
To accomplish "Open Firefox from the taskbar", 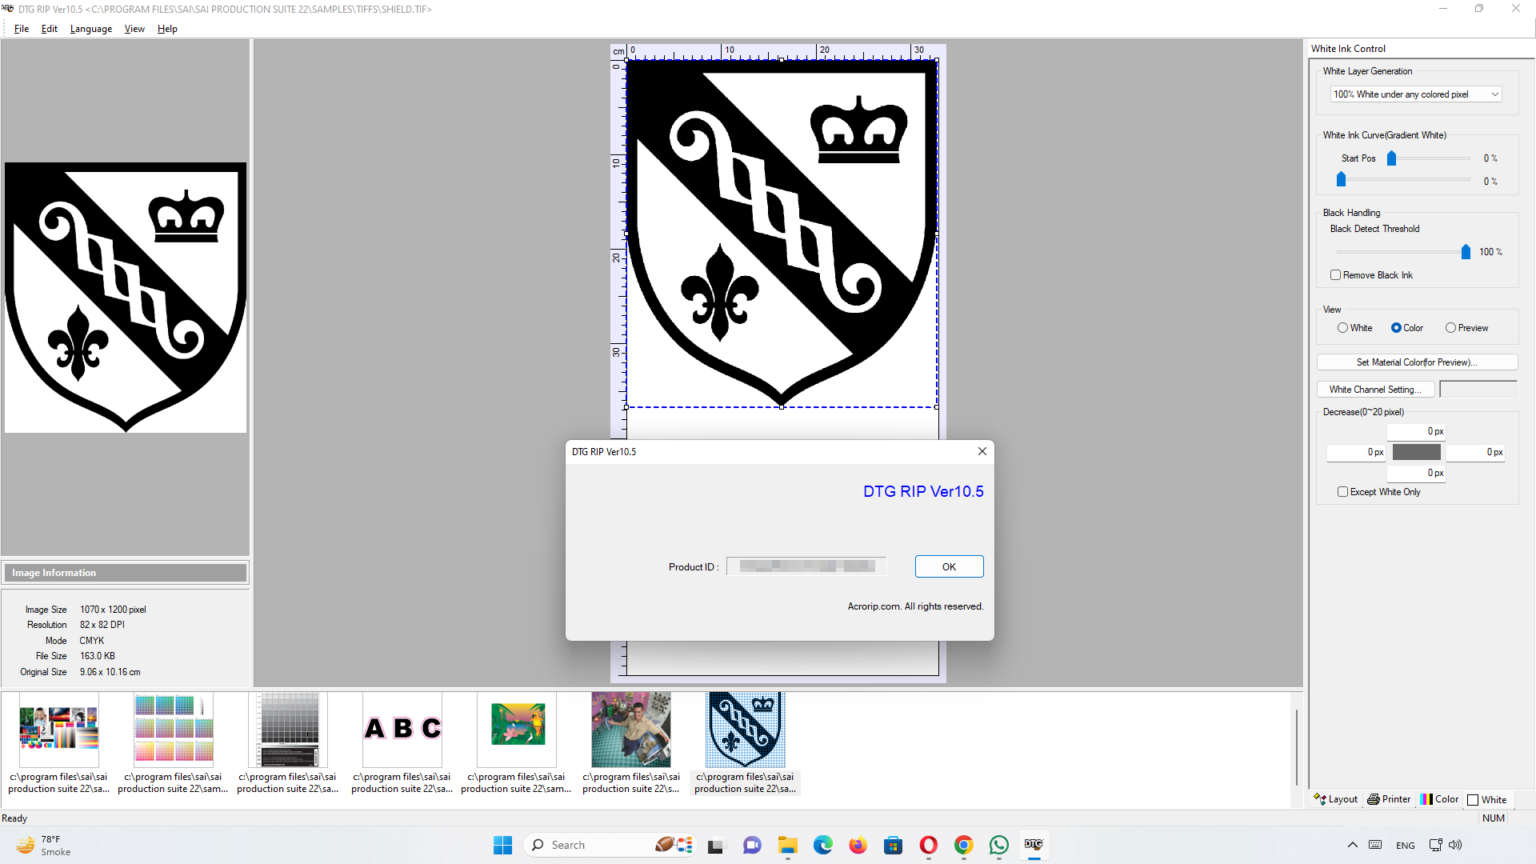I will tap(858, 845).
